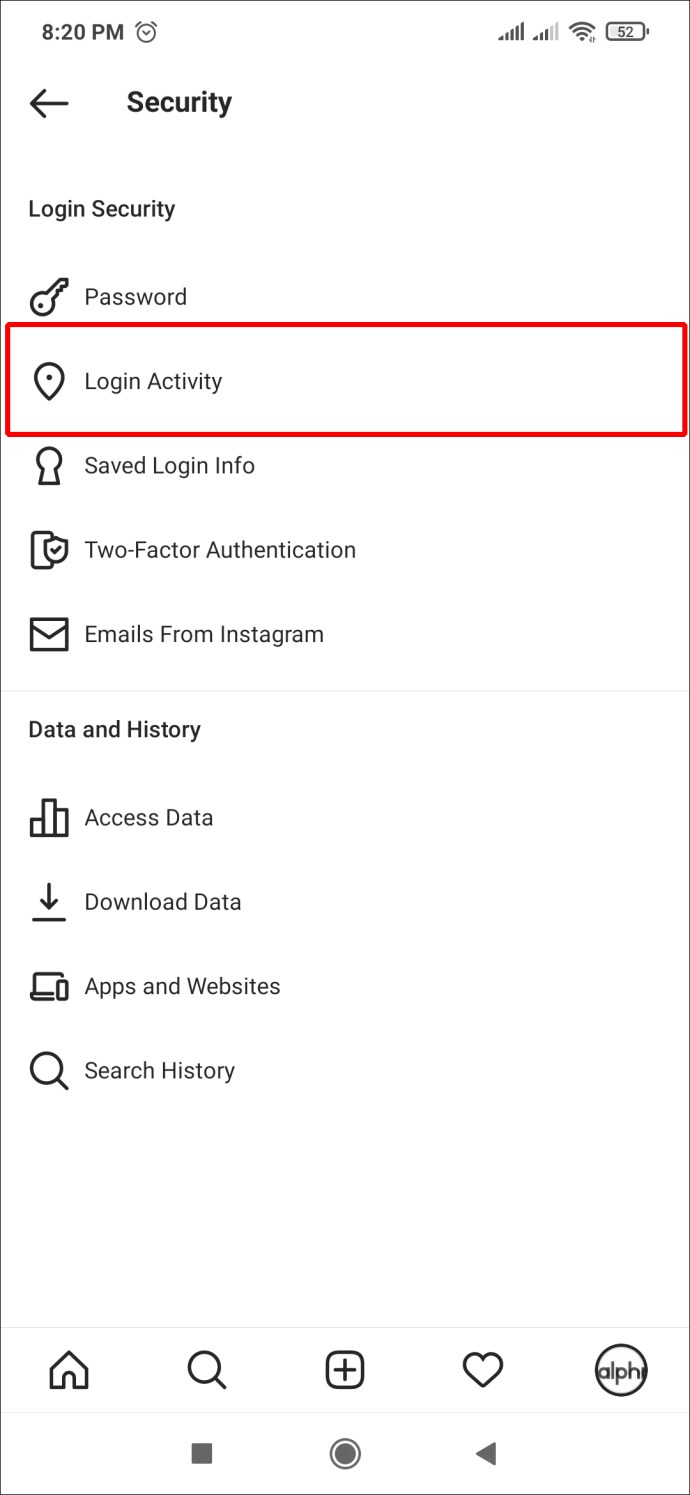Screen dimensions: 690x1495
Task: Tap the back arrow icon
Action: 49,102
